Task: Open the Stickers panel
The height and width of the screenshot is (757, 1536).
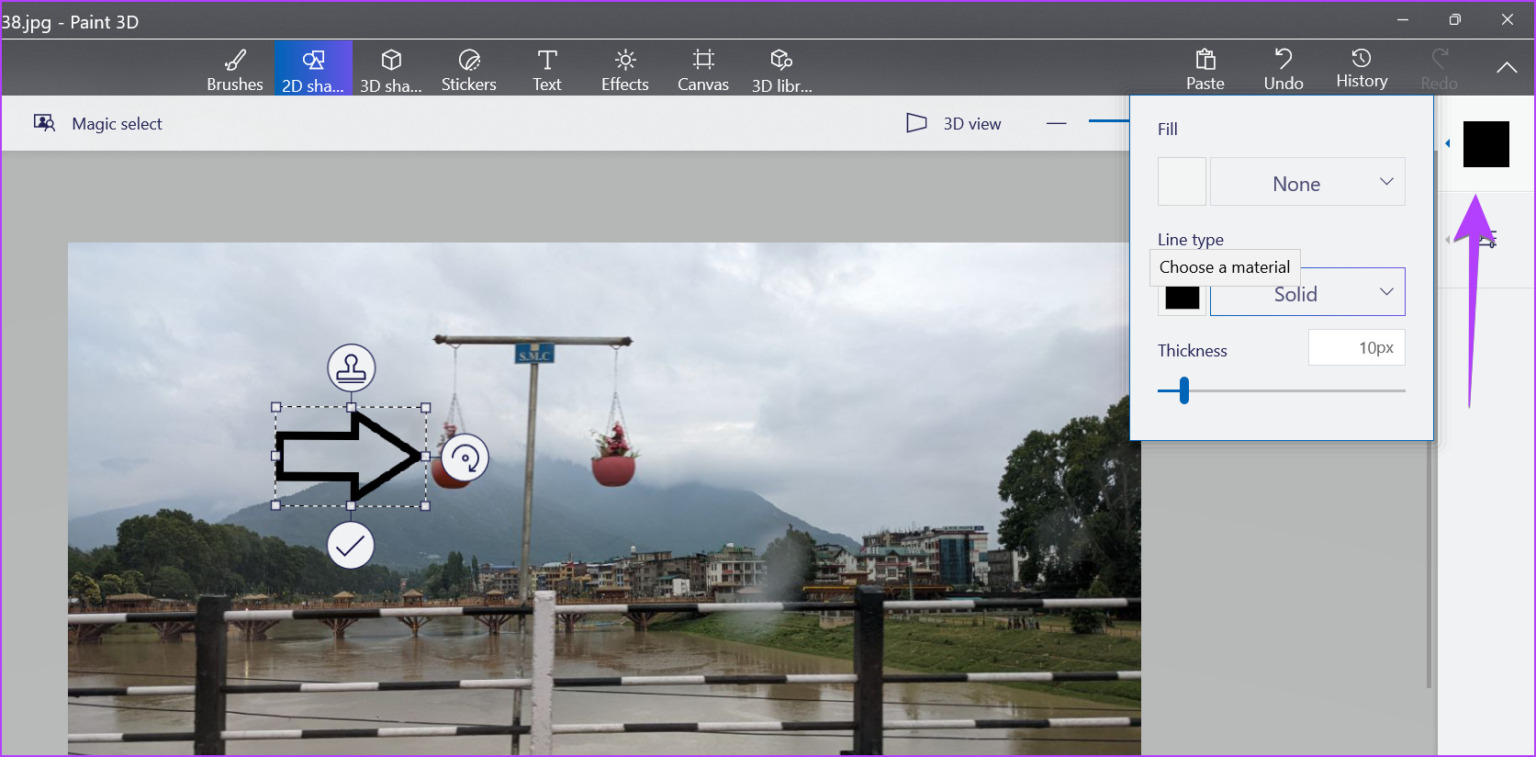Action: [468, 68]
